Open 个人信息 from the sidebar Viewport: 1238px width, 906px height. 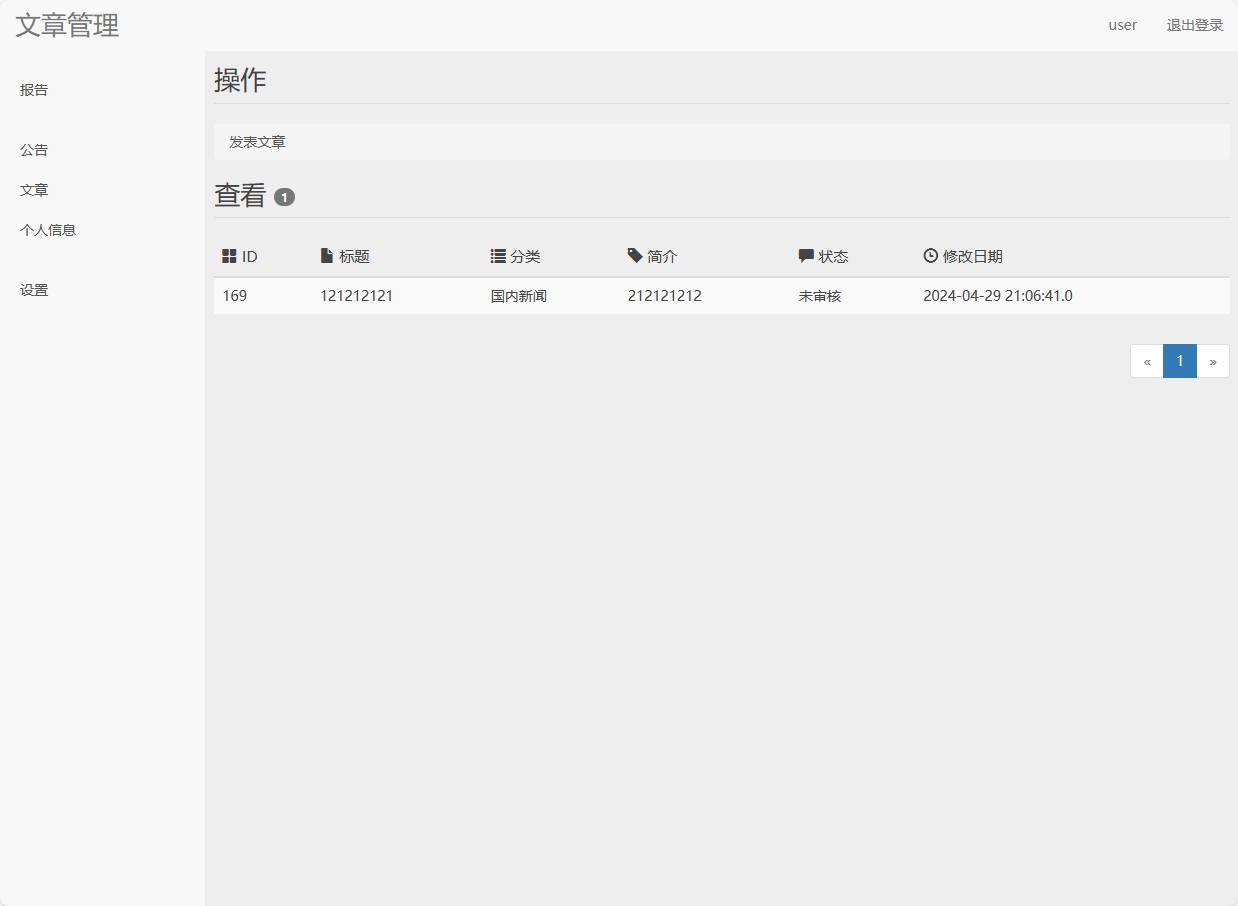[x=48, y=229]
